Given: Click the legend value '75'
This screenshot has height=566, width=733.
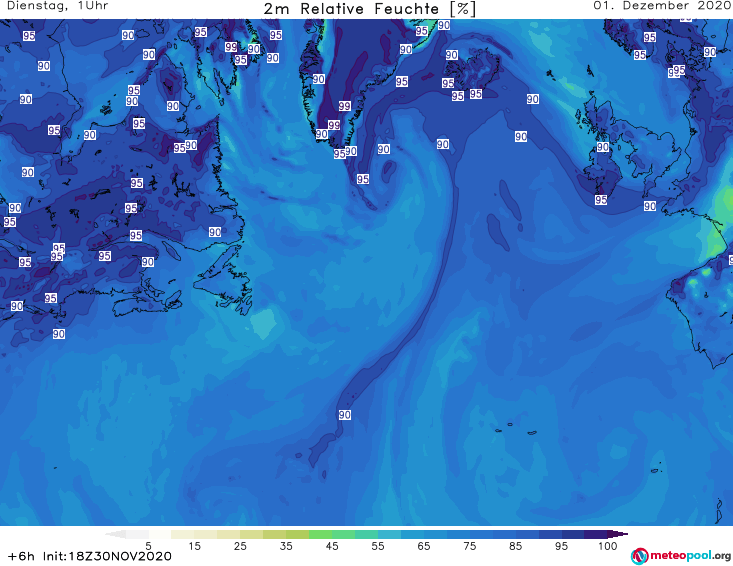Looking at the screenshot, I should [x=469, y=546].
